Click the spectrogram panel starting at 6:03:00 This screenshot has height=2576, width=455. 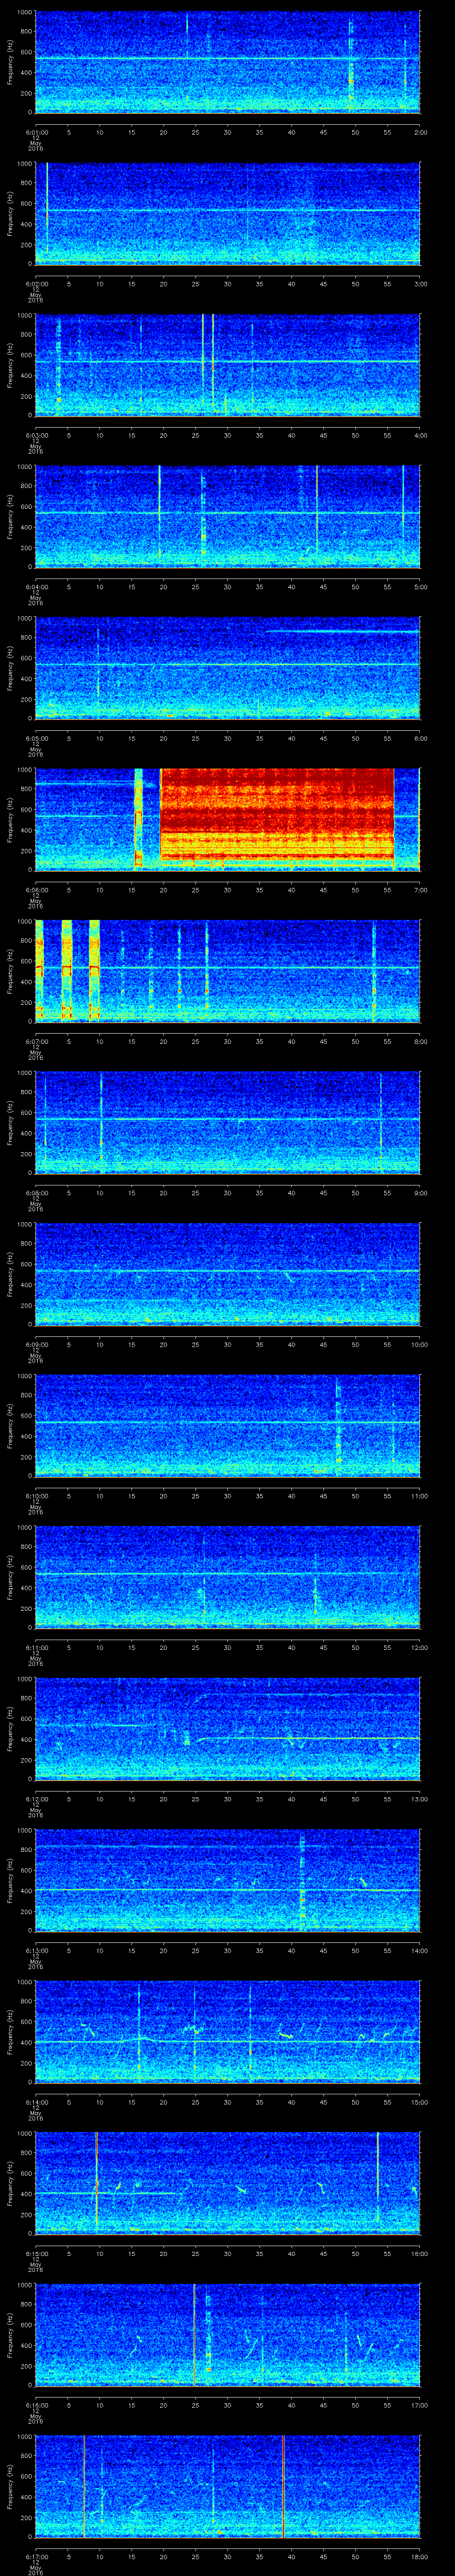click(227, 365)
